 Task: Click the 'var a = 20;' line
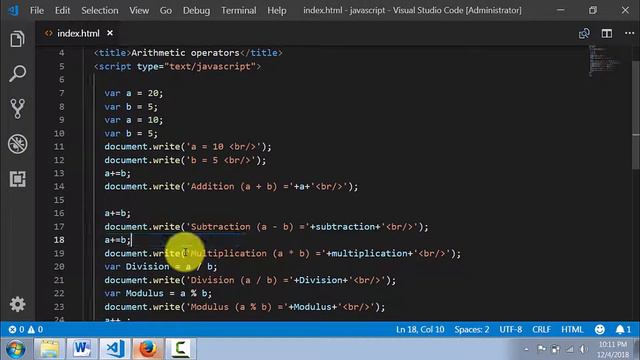point(133,93)
